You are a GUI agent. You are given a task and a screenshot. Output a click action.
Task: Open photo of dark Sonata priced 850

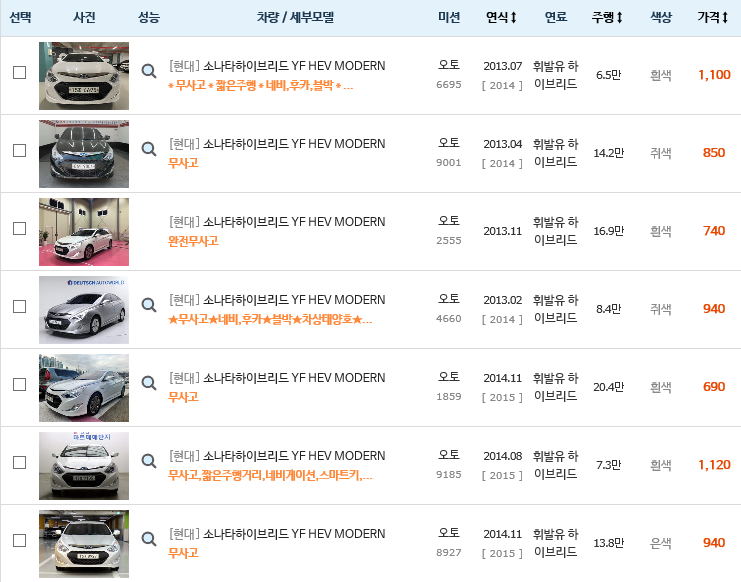84,154
